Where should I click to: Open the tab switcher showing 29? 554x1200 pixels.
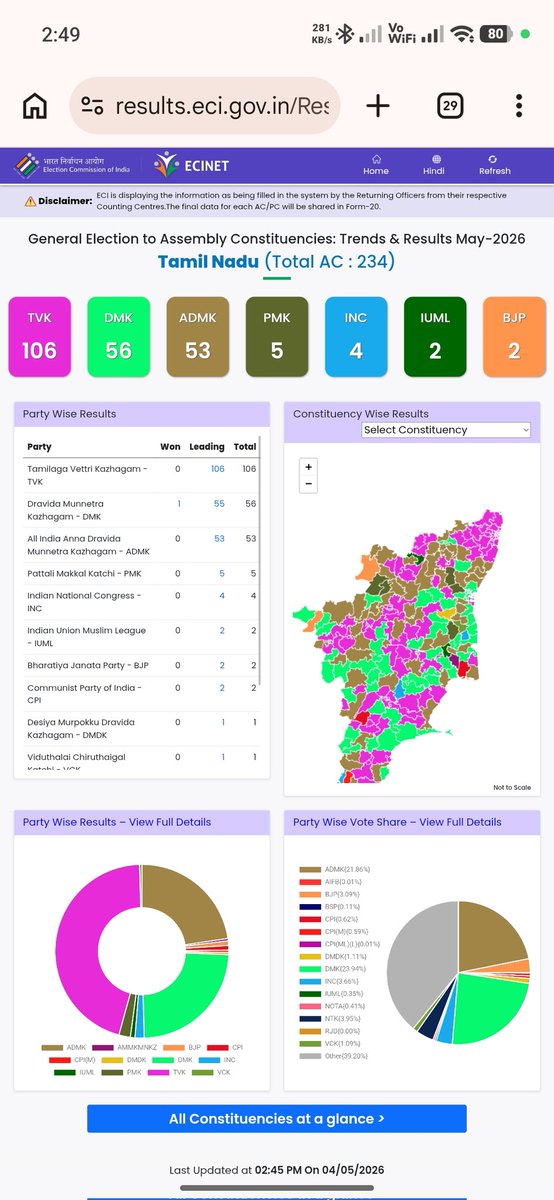[x=450, y=106]
